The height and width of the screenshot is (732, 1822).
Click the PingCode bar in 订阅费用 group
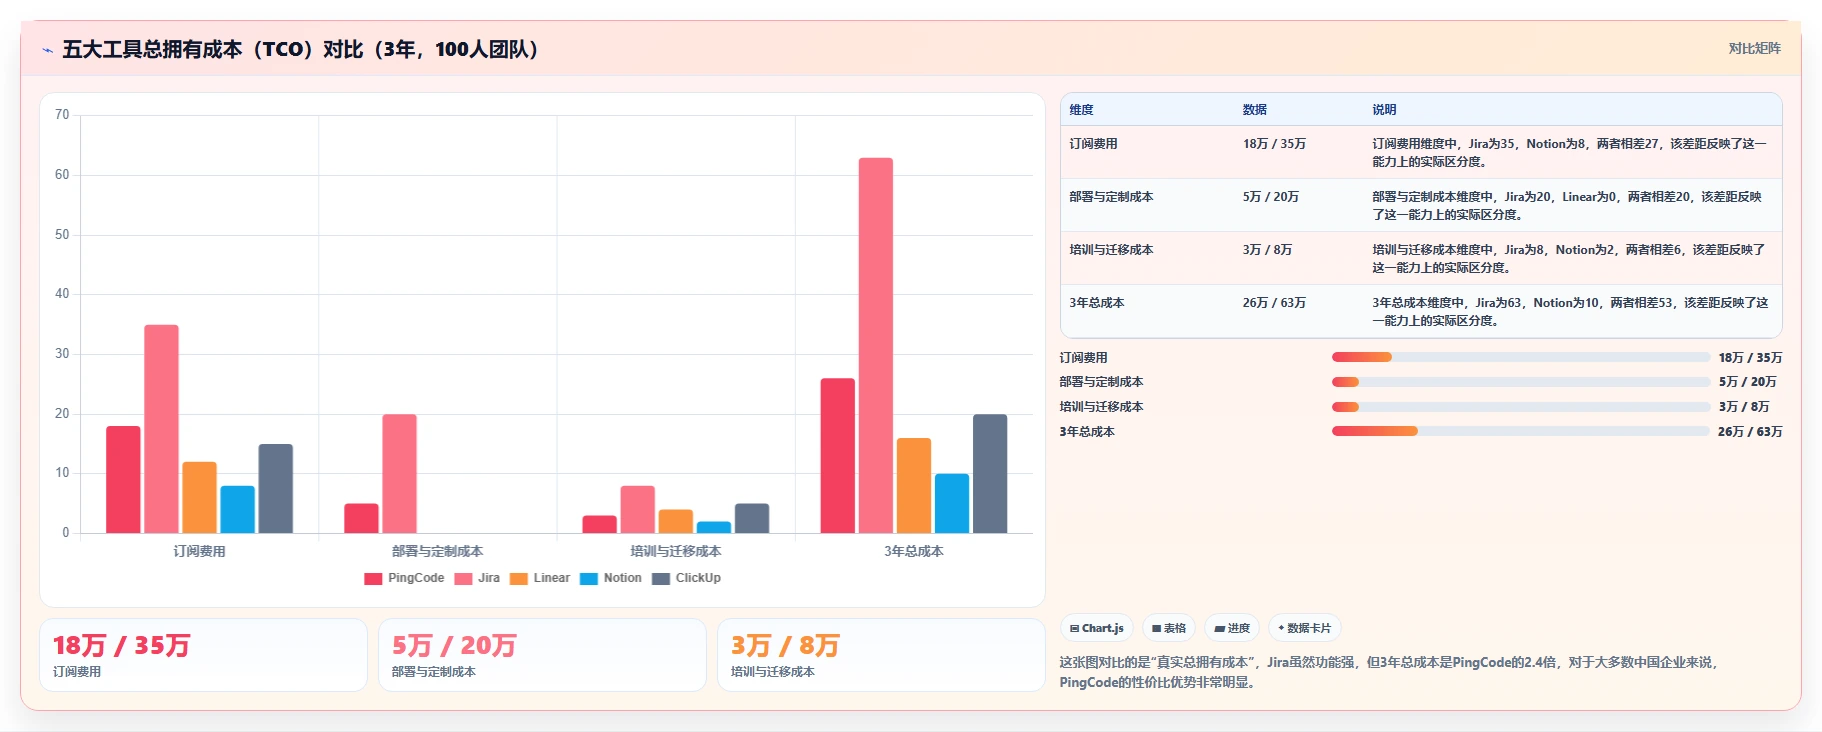tap(123, 480)
